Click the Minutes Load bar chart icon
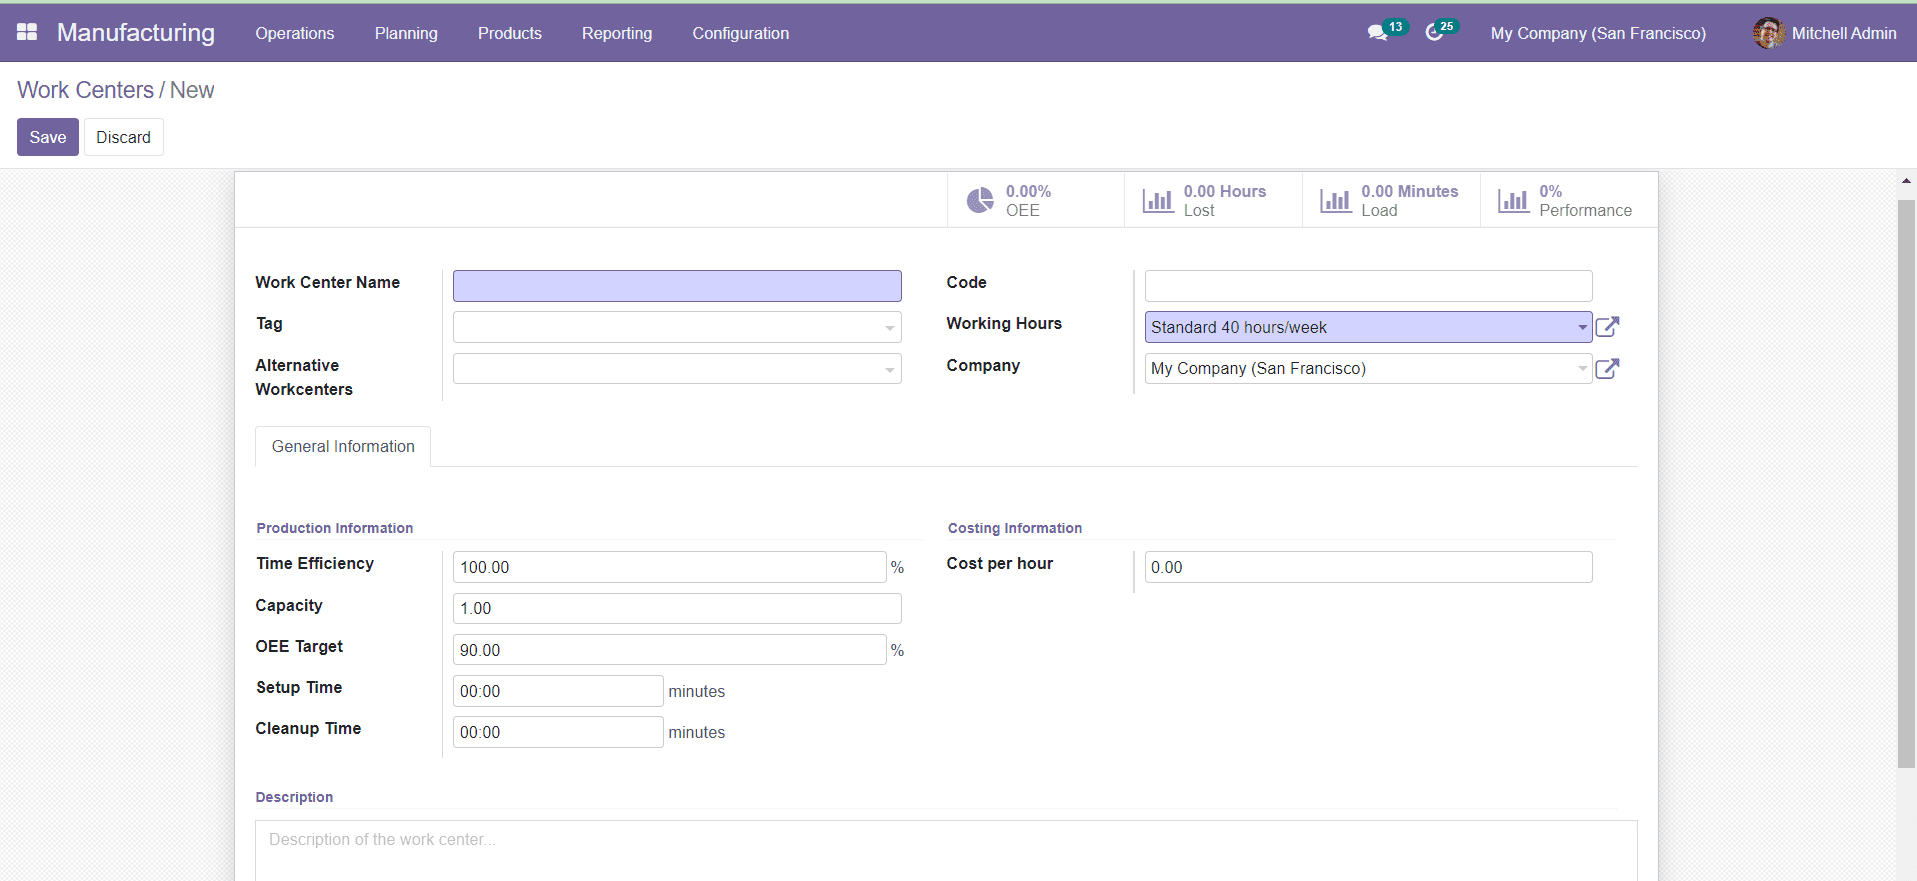The image size is (1917, 881). (x=1335, y=201)
